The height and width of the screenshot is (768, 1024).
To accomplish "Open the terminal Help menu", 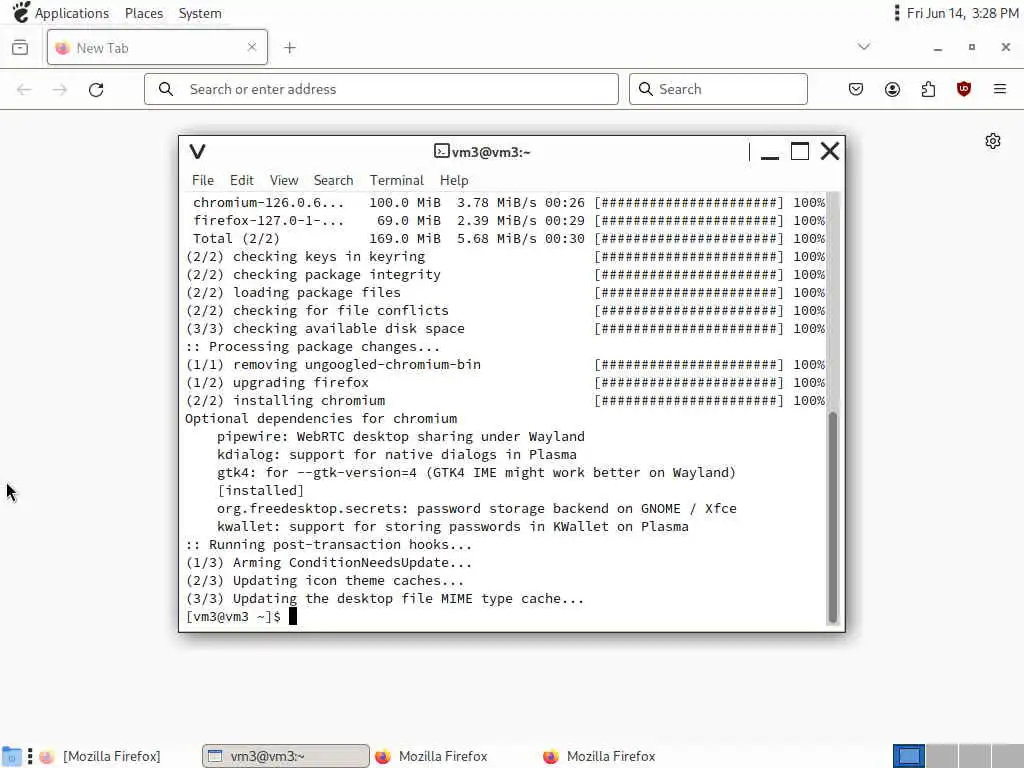I will [x=454, y=180].
